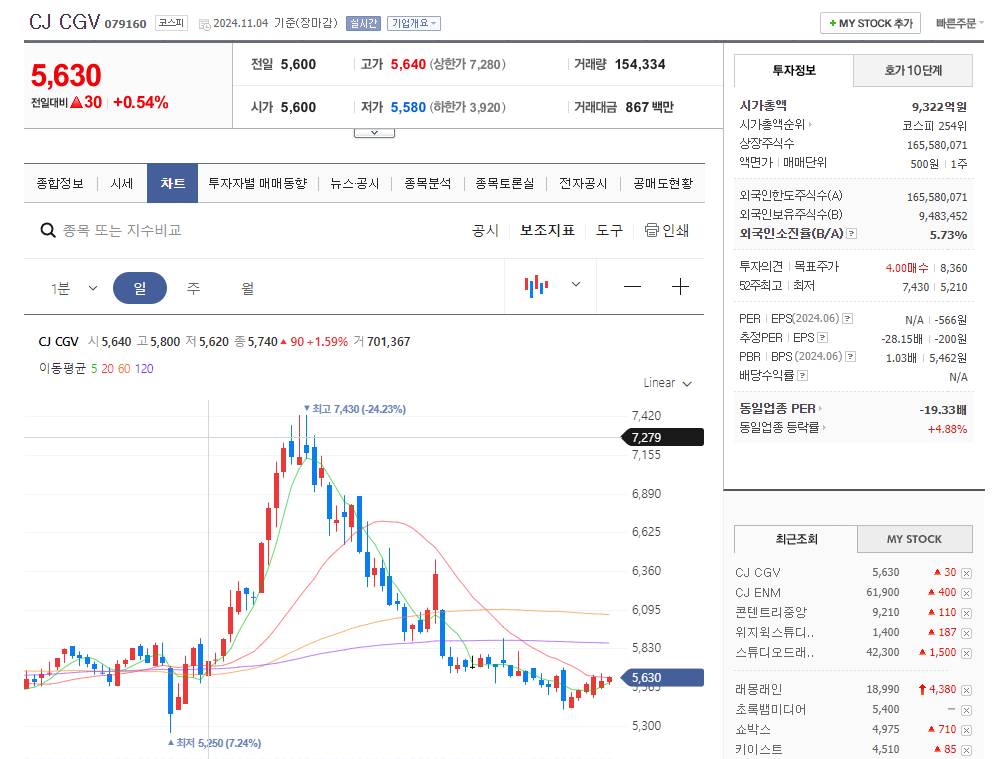Remove 콘텐트리중앙 from recent list

[x=966, y=613]
